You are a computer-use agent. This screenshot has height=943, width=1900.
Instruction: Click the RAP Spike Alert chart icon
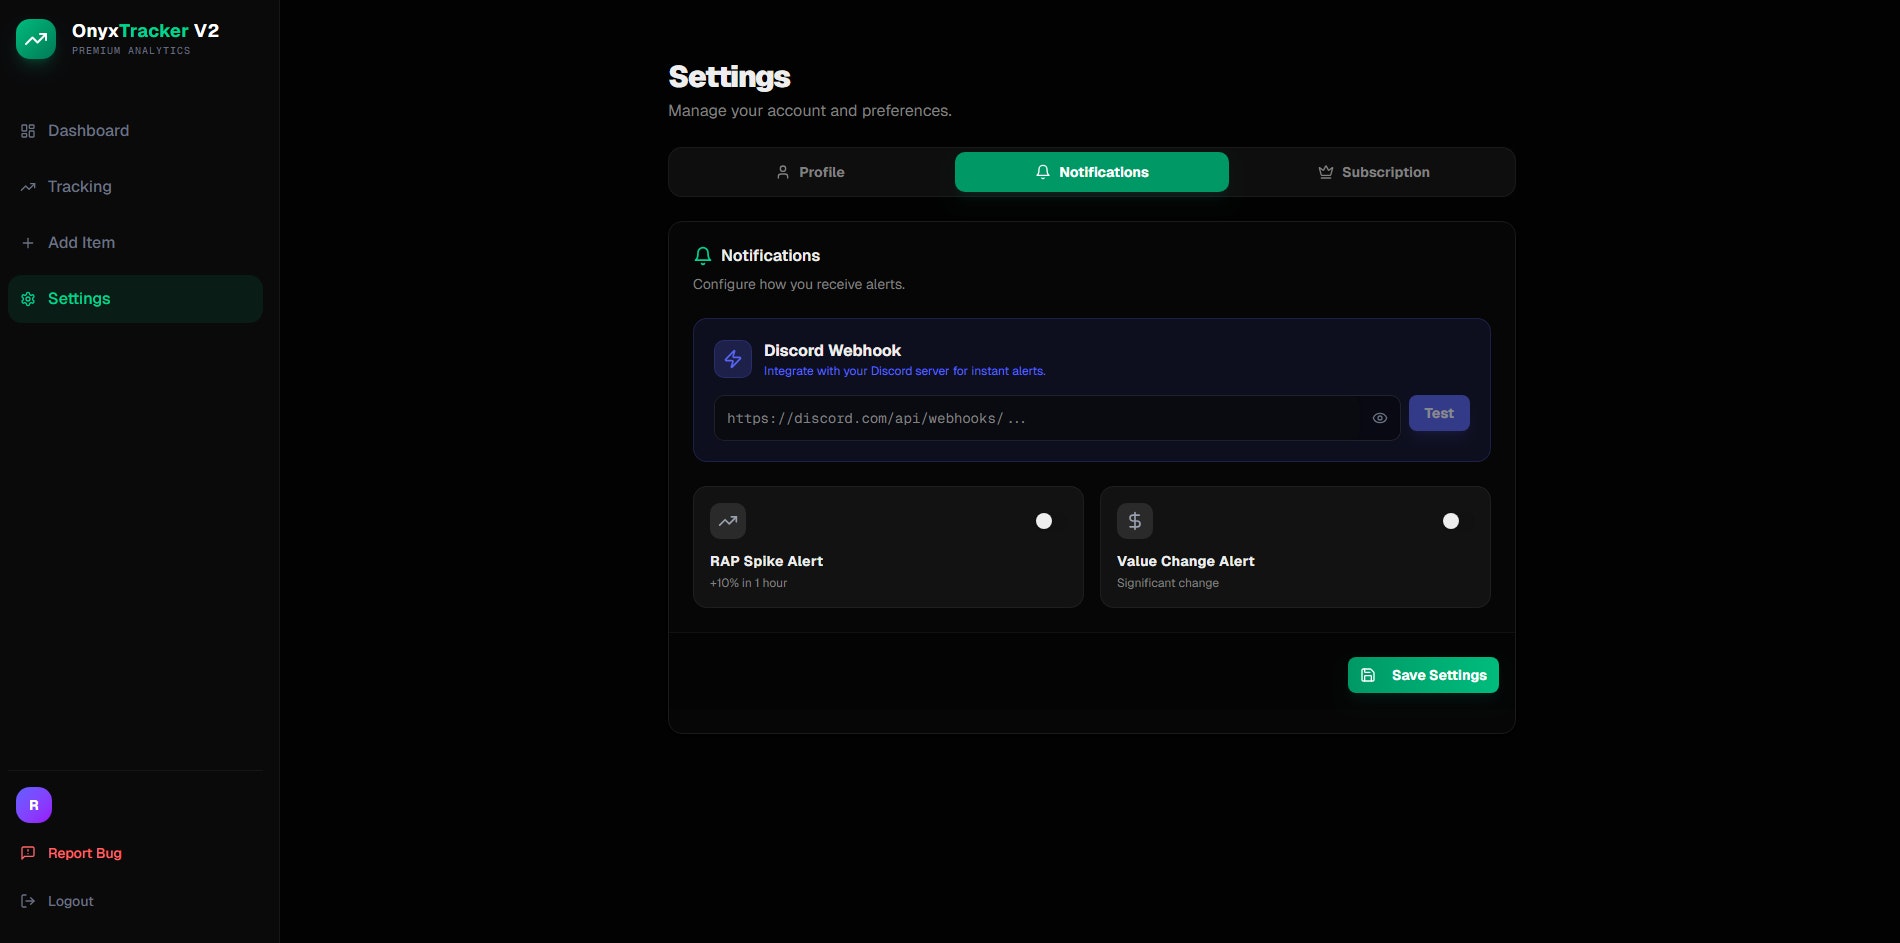click(727, 520)
